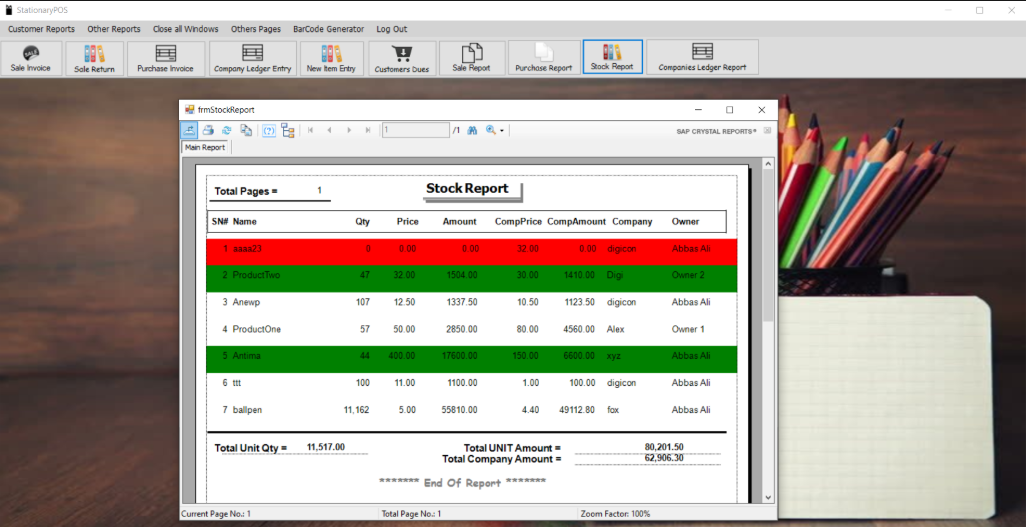Click the Export Report icon in viewer toolbar
Viewport: 1026px width, 527px height.
point(189,130)
